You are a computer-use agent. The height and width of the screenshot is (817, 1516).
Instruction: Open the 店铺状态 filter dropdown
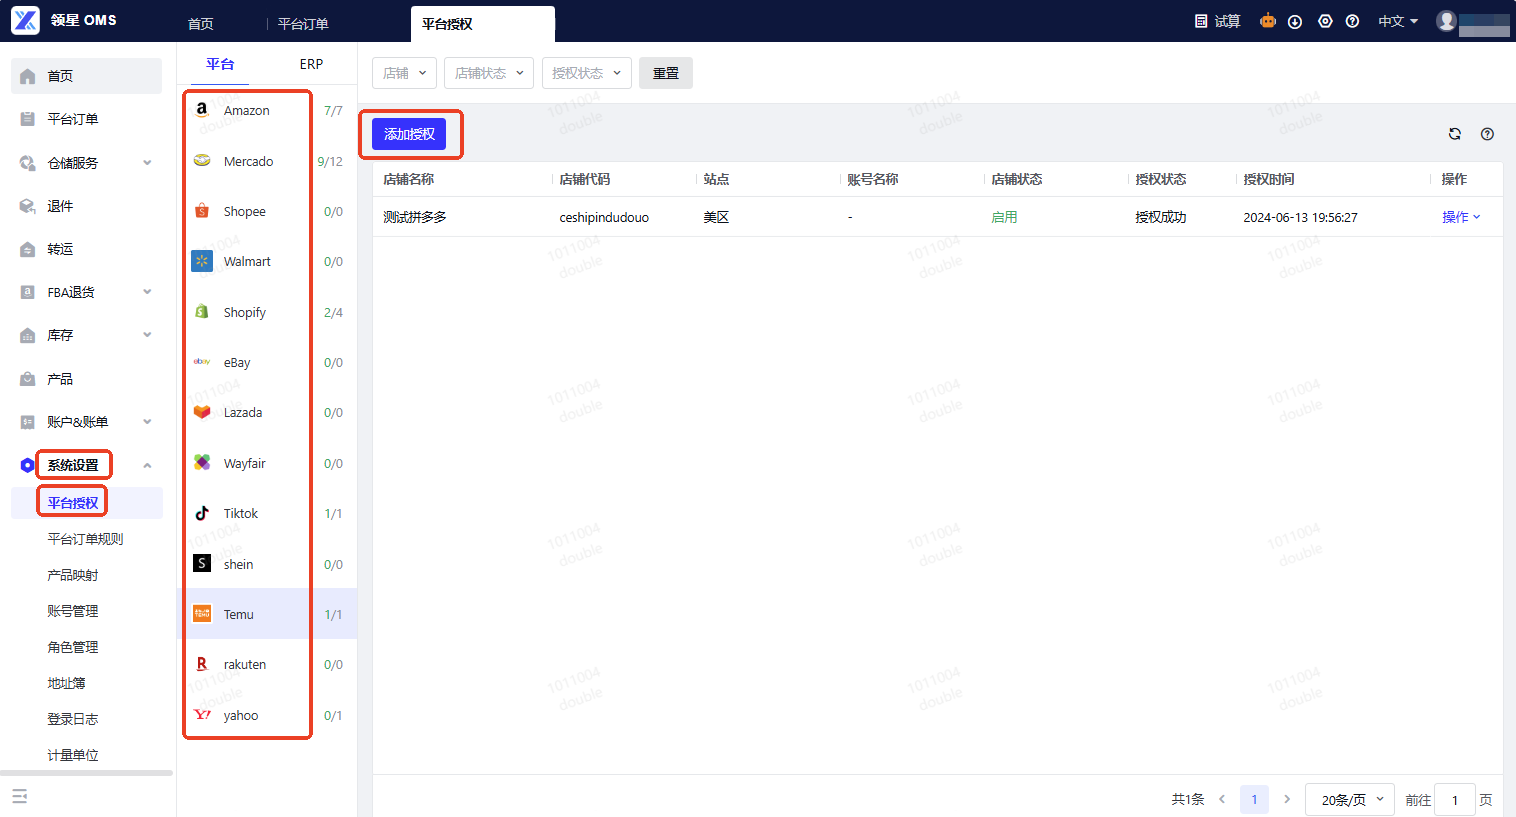click(489, 73)
